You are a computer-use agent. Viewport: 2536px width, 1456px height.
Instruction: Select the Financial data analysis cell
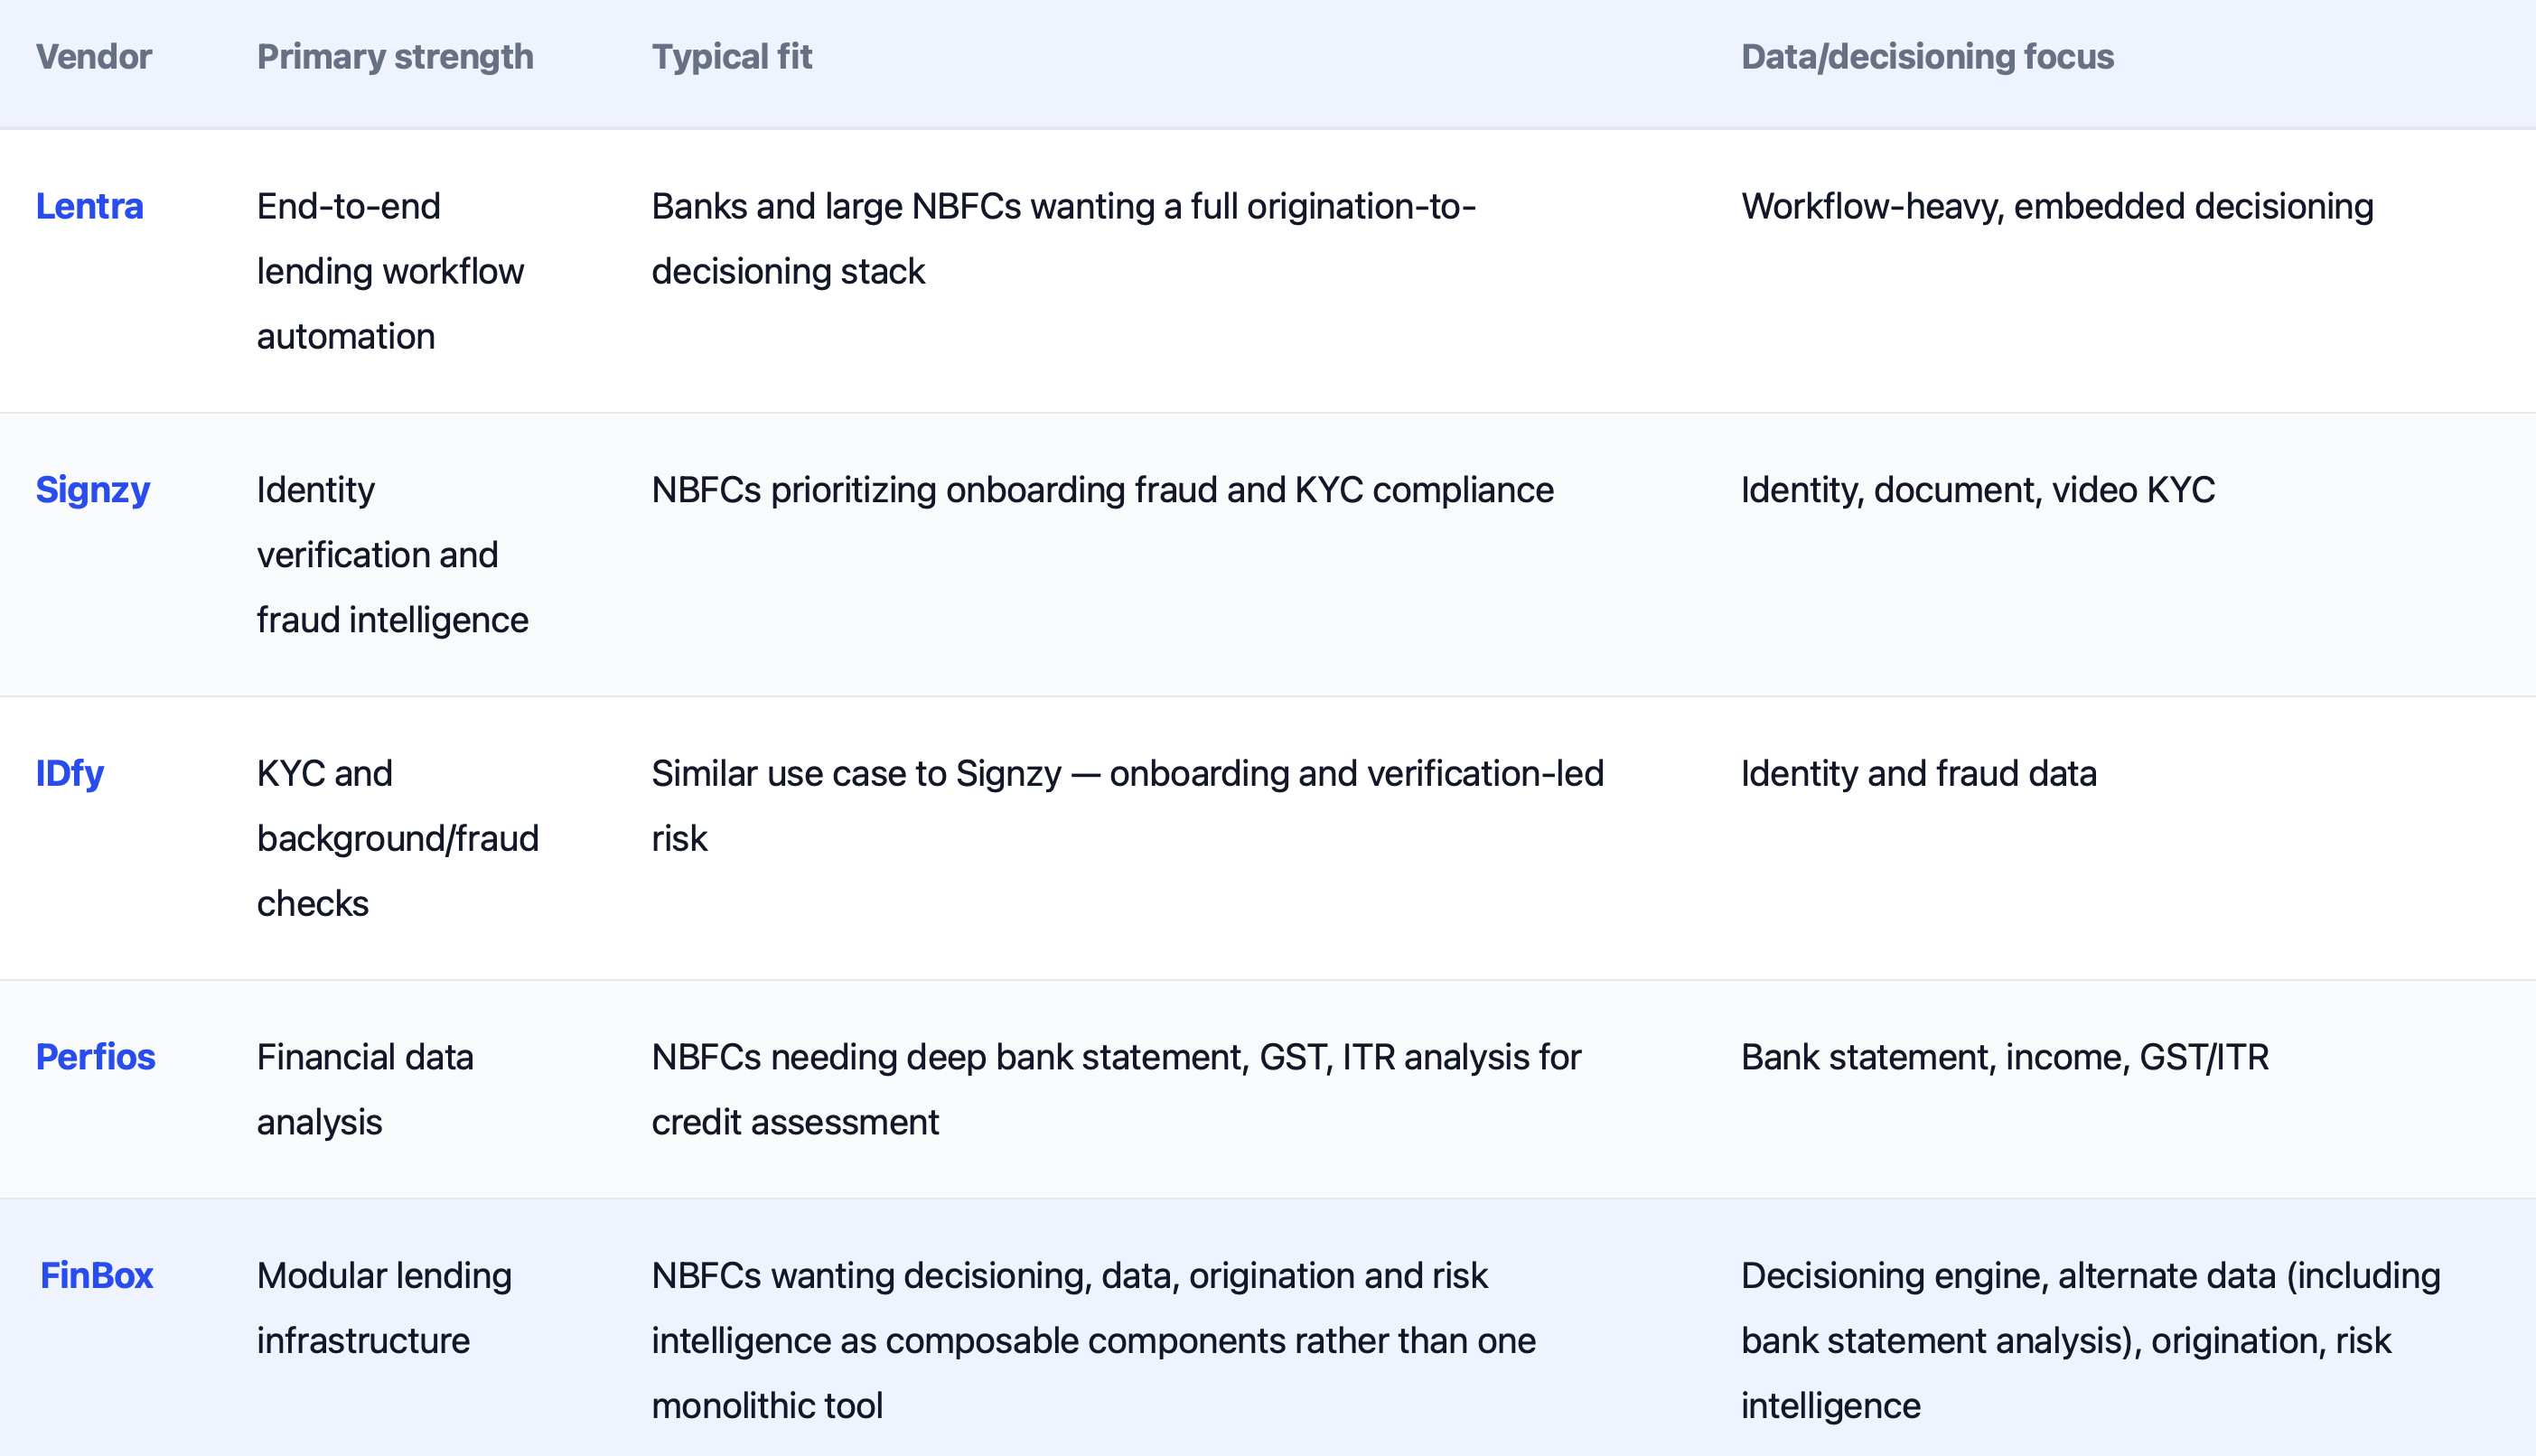(x=365, y=1089)
